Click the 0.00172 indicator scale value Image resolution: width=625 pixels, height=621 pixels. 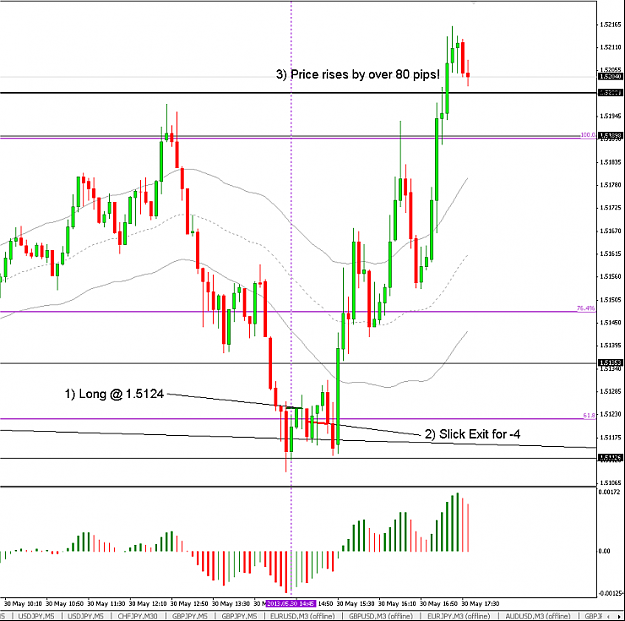tap(609, 492)
